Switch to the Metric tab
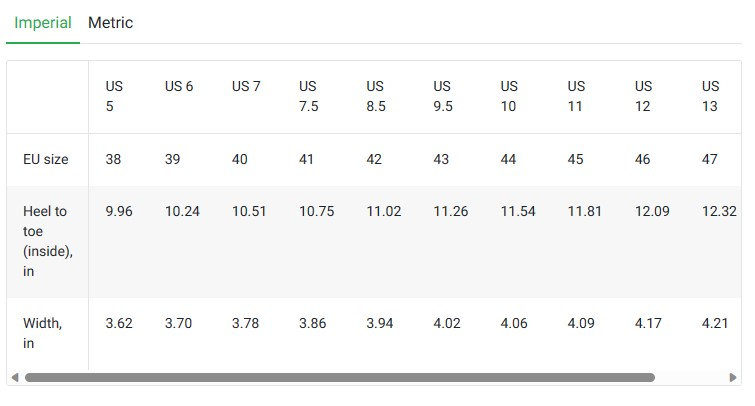 (110, 23)
